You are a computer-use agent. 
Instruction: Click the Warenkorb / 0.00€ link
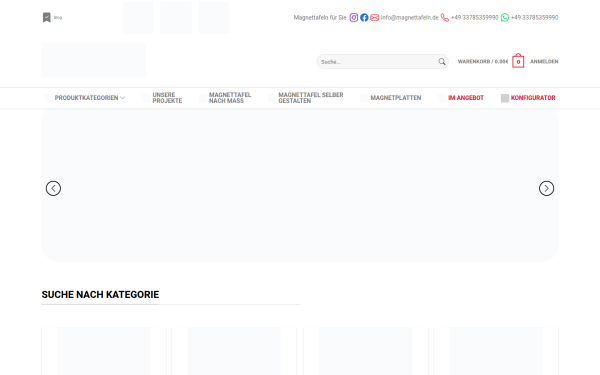pyautogui.click(x=483, y=62)
